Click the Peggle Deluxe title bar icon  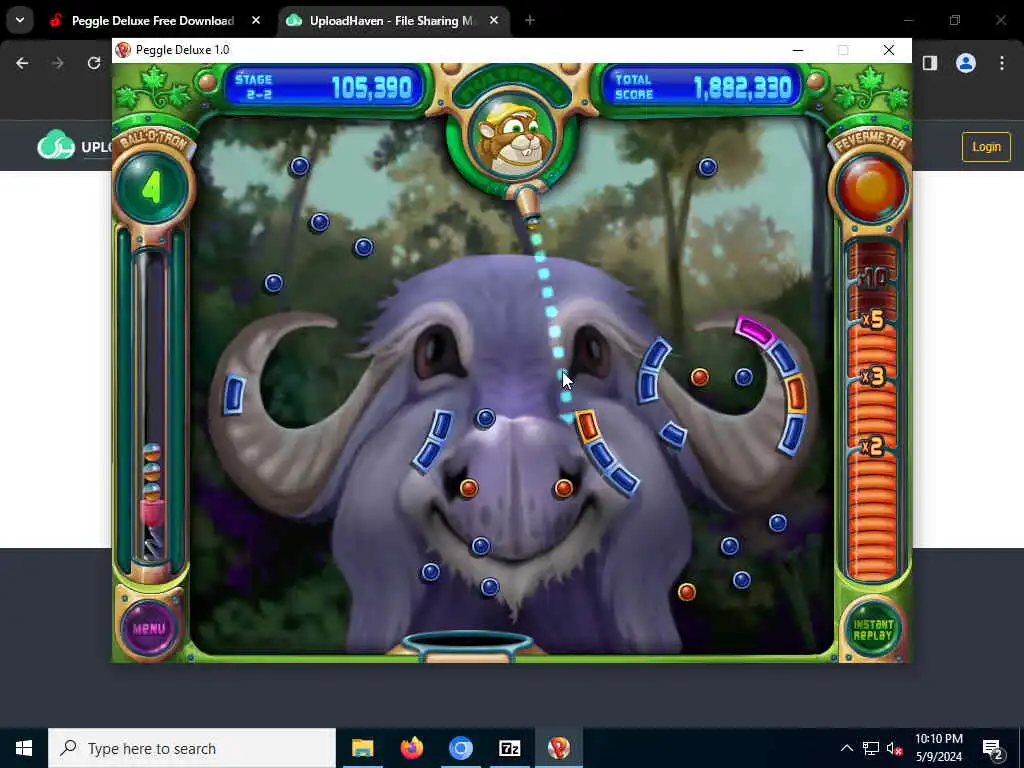click(x=123, y=50)
